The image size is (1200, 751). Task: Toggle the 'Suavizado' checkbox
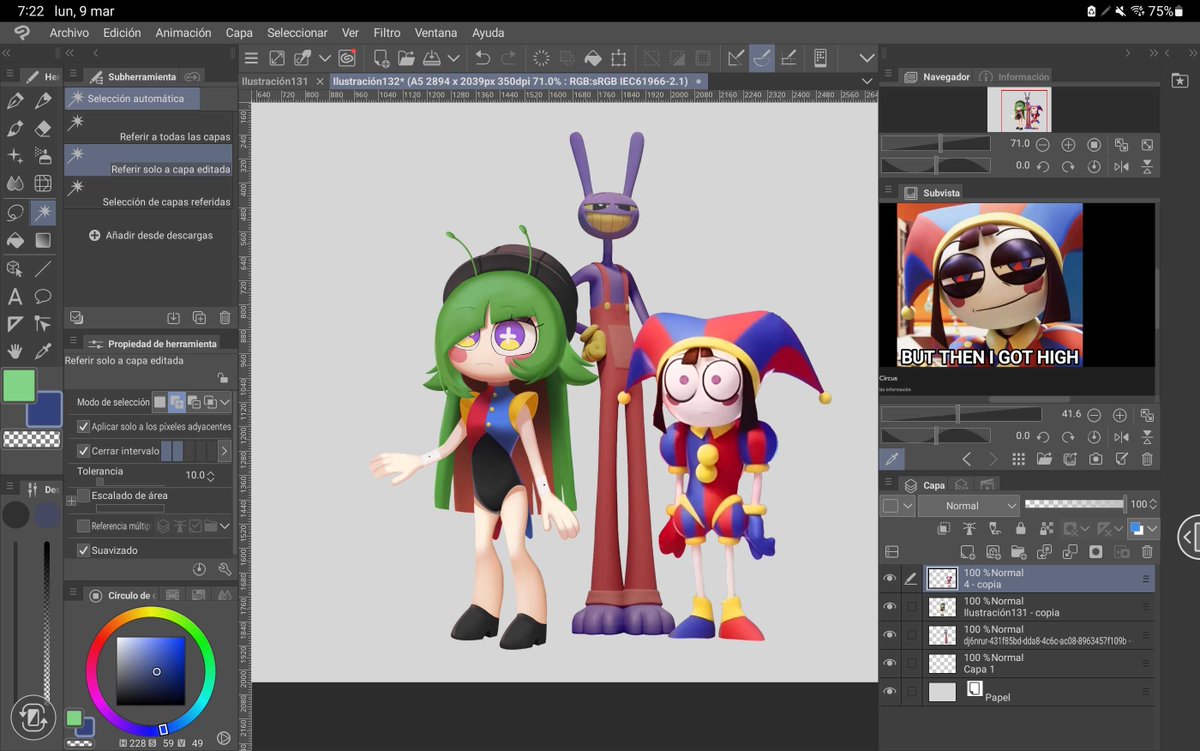84,550
